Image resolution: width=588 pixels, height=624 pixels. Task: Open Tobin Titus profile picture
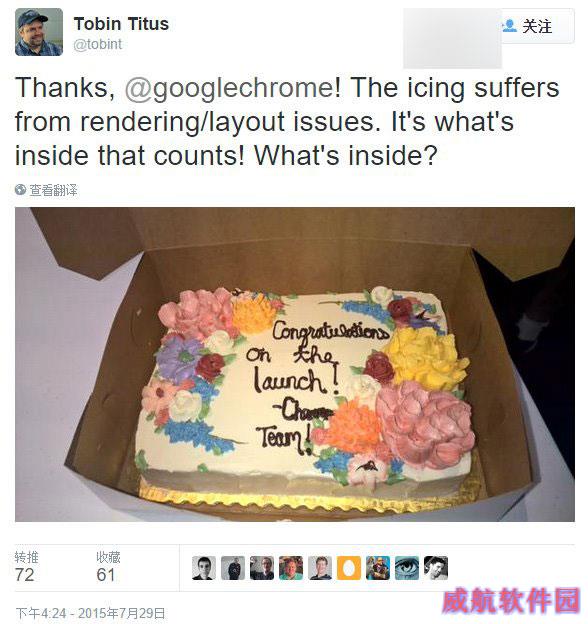click(39, 32)
